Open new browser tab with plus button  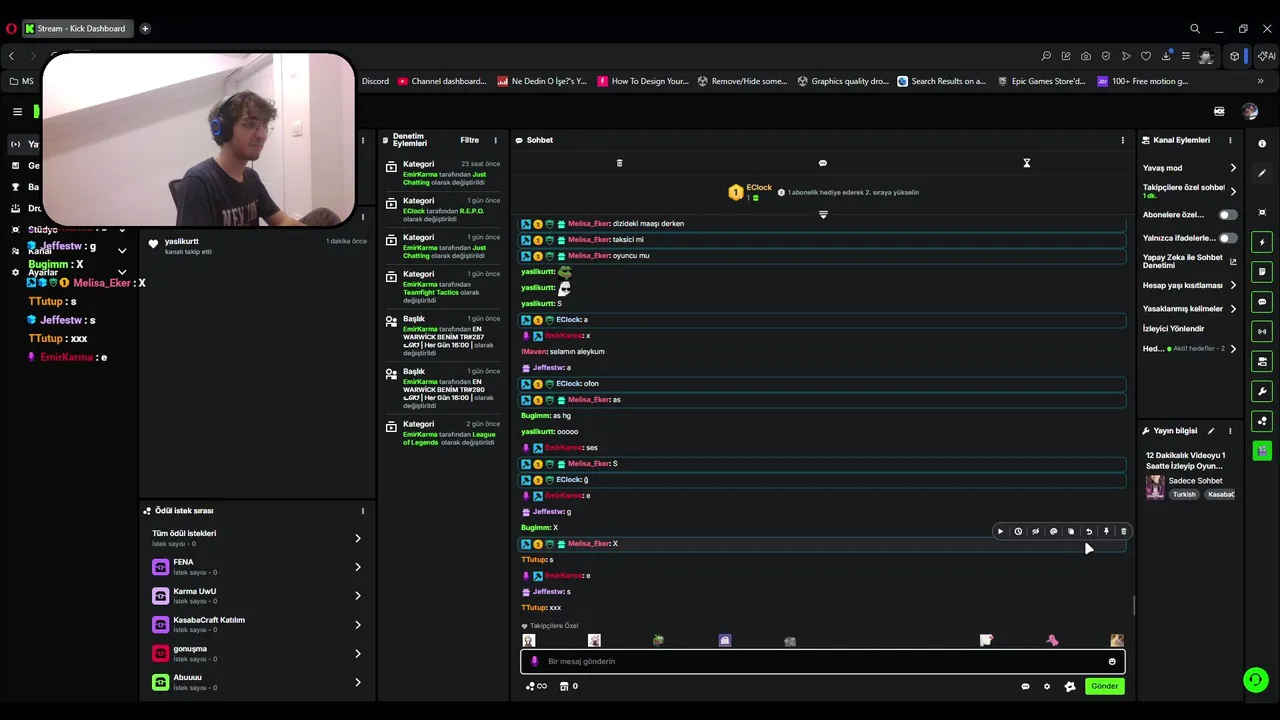click(x=145, y=29)
